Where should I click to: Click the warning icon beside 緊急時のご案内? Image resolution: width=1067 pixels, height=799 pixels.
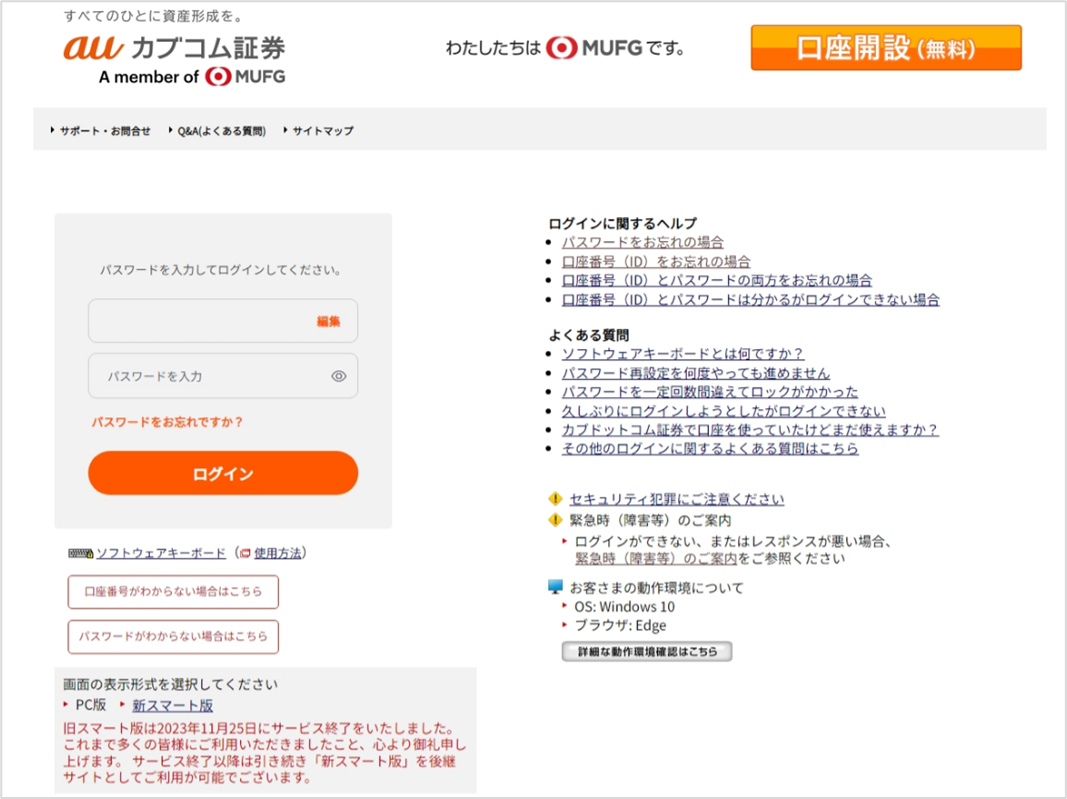tap(555, 521)
